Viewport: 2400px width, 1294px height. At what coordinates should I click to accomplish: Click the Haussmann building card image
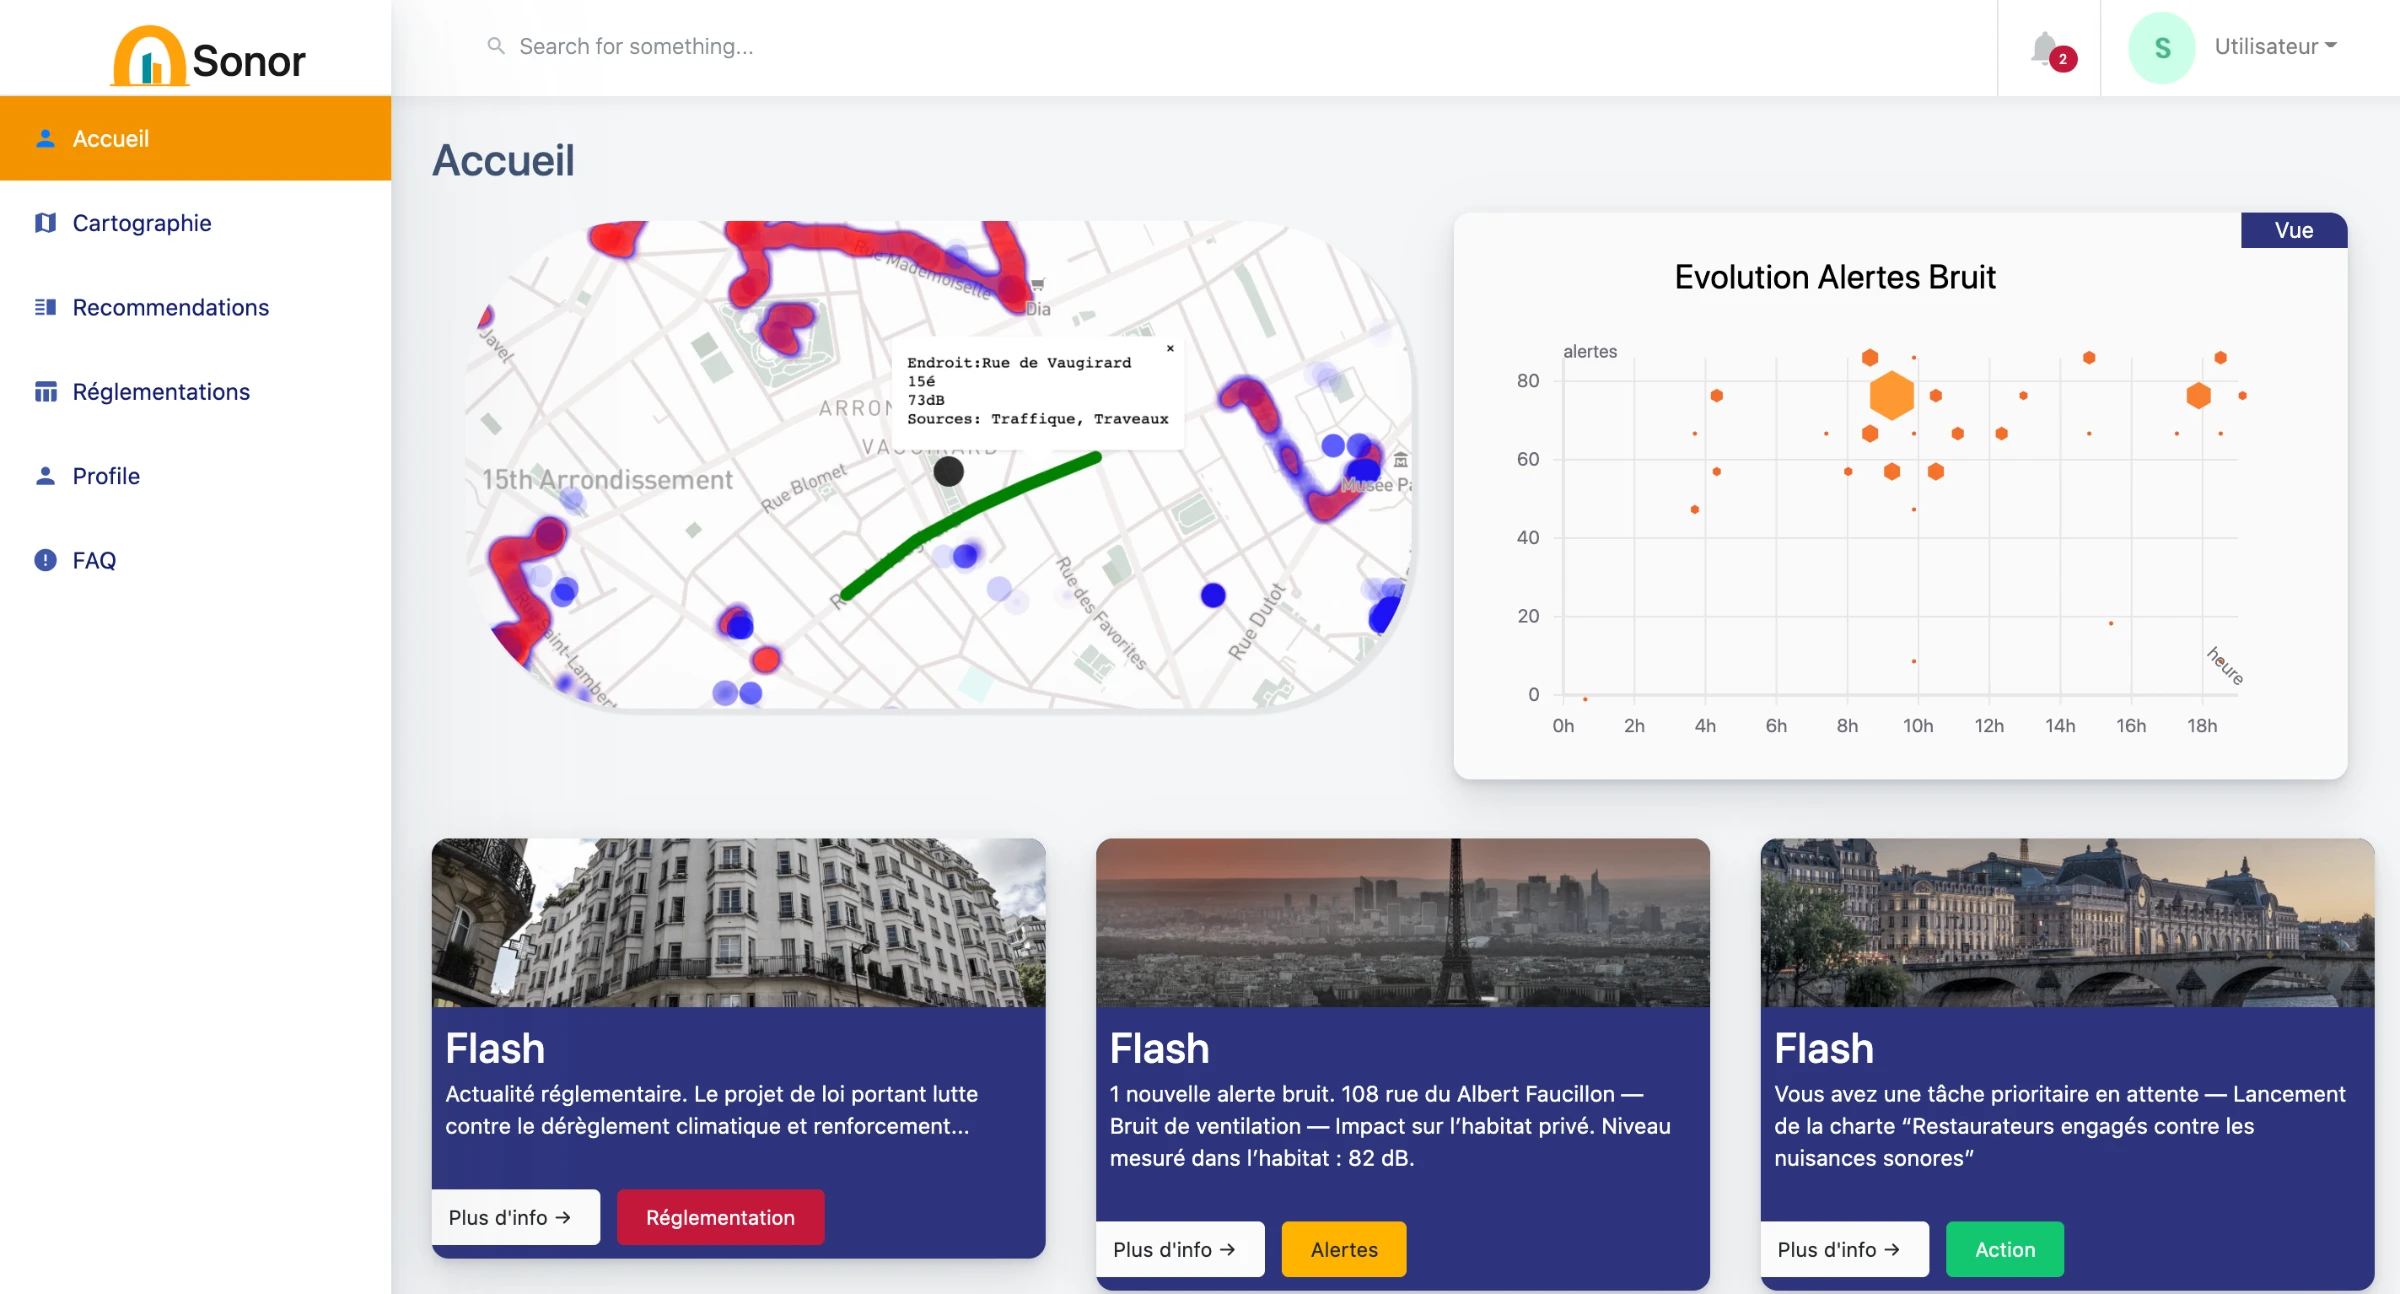point(738,922)
